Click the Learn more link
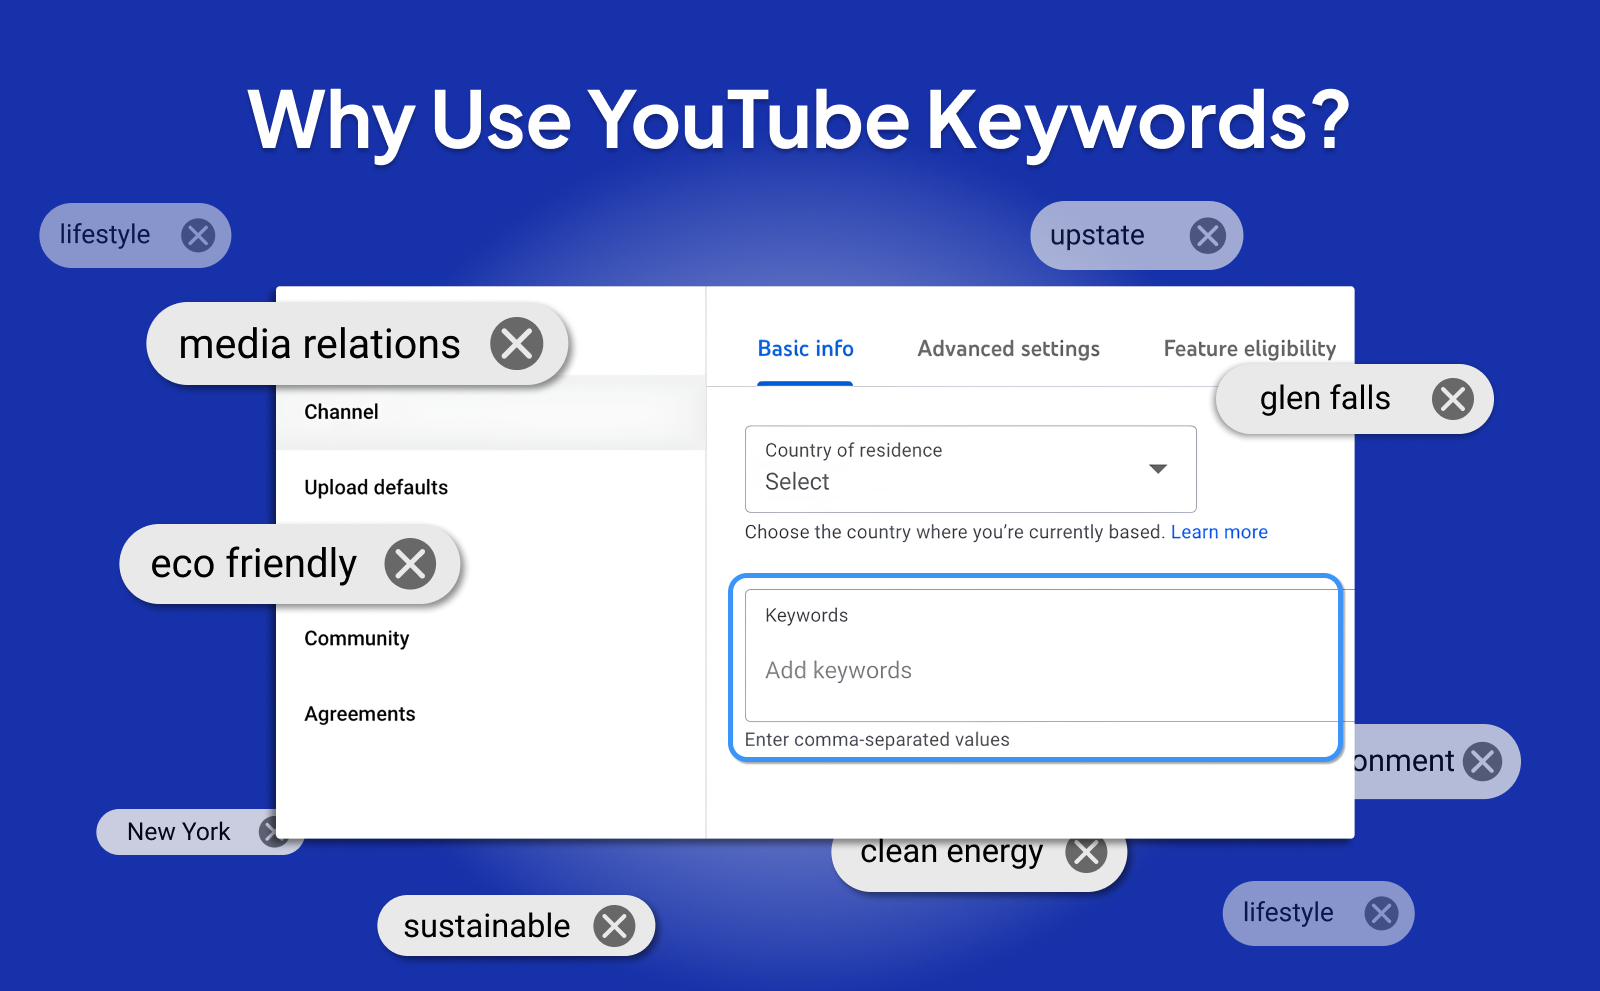This screenshot has height=991, width=1600. pos(1219,532)
